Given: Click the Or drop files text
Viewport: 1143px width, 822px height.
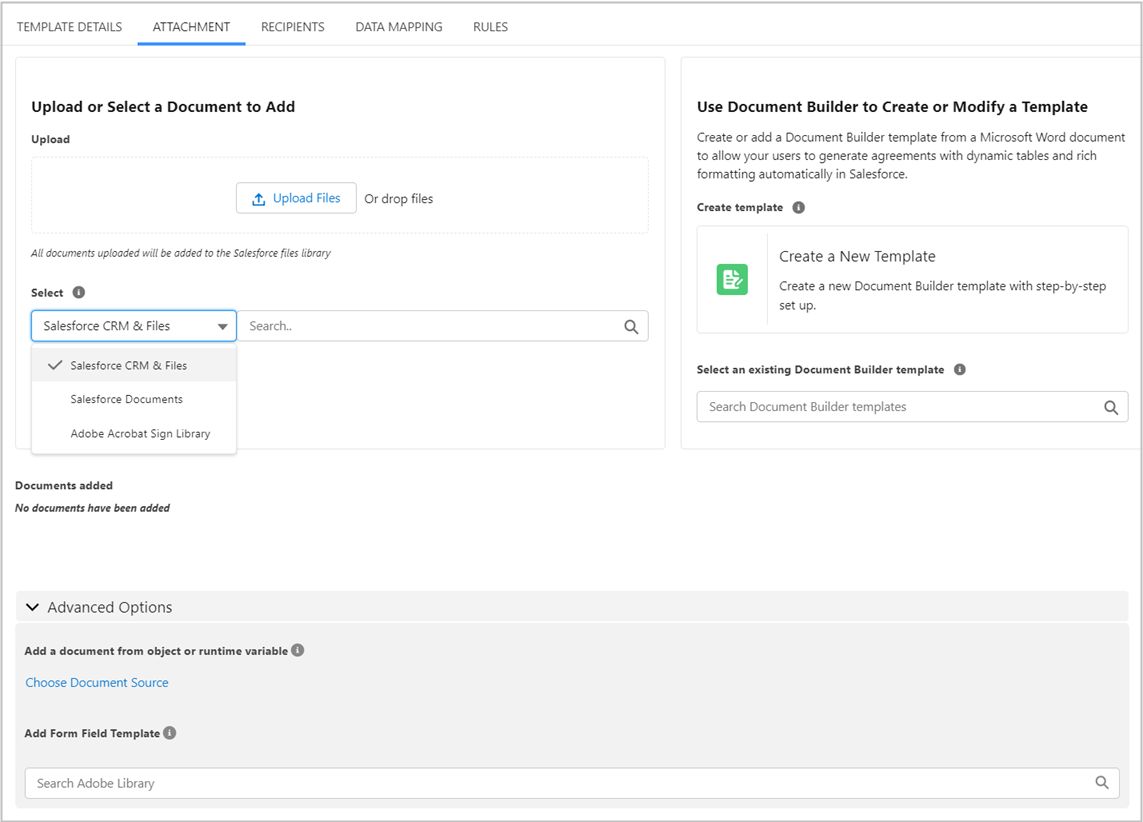Looking at the screenshot, I should [x=399, y=199].
